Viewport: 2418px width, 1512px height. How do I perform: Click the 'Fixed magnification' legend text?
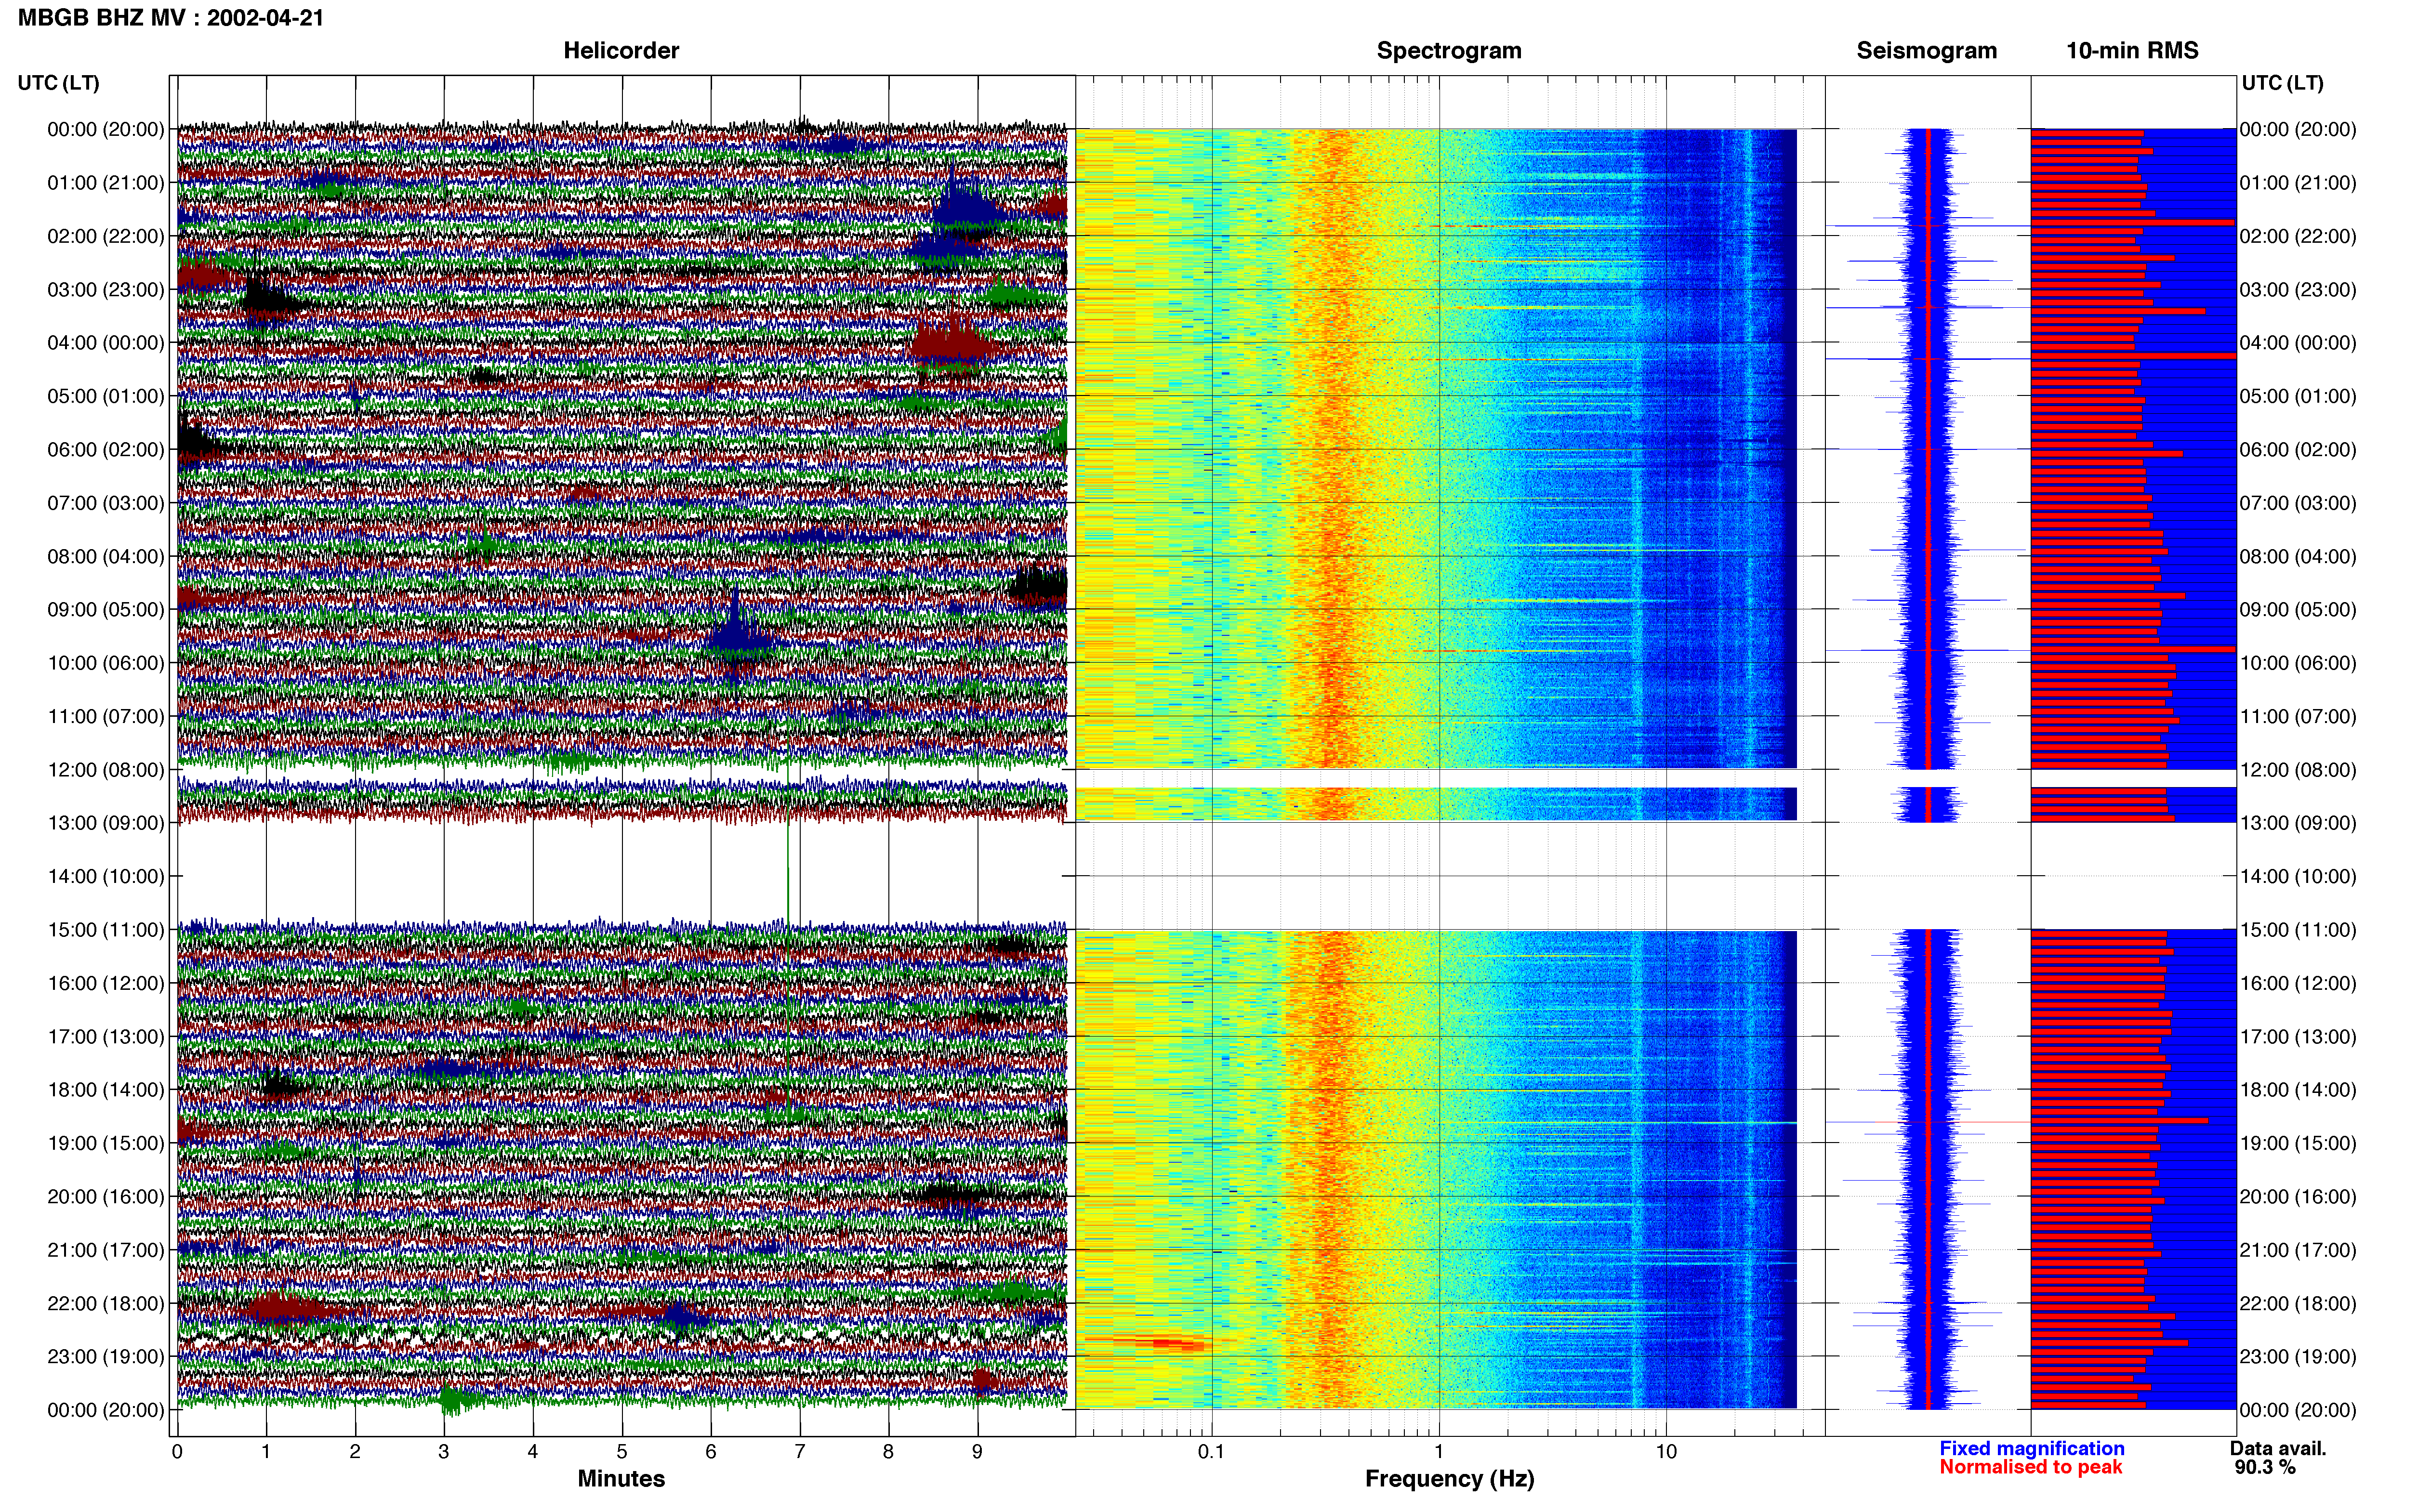coord(2032,1448)
